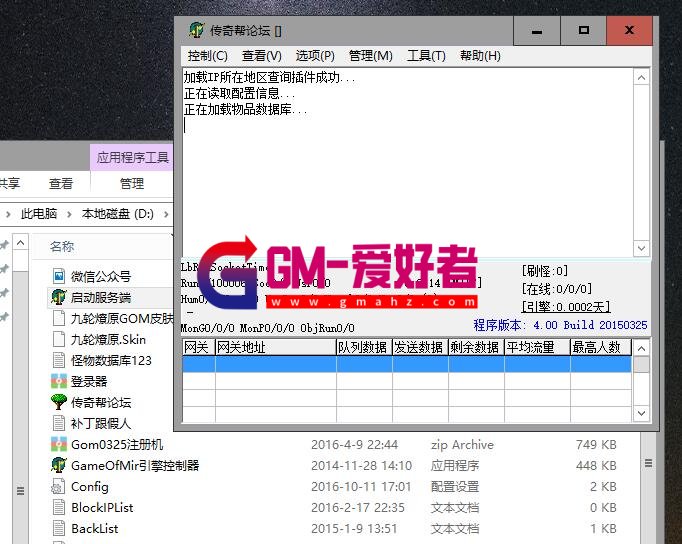The image size is (682, 544).
Task: Click the 传奇帮论坛 tree icon in file list
Action: point(59,402)
